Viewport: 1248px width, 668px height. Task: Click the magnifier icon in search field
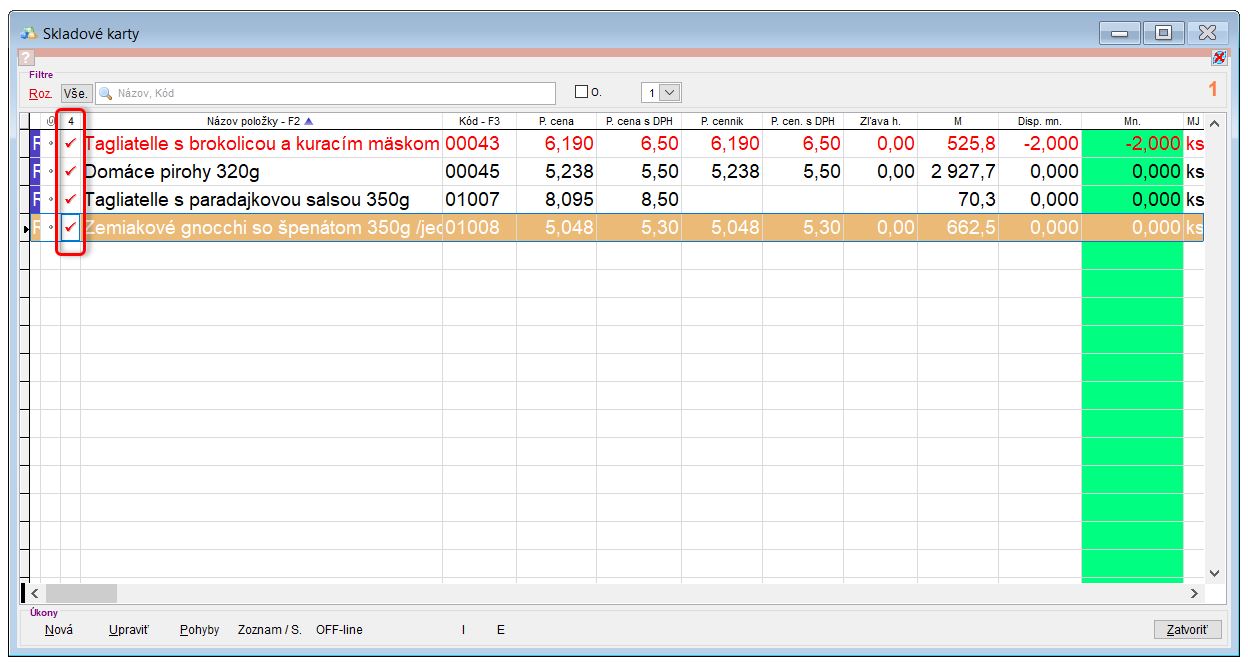click(105, 93)
